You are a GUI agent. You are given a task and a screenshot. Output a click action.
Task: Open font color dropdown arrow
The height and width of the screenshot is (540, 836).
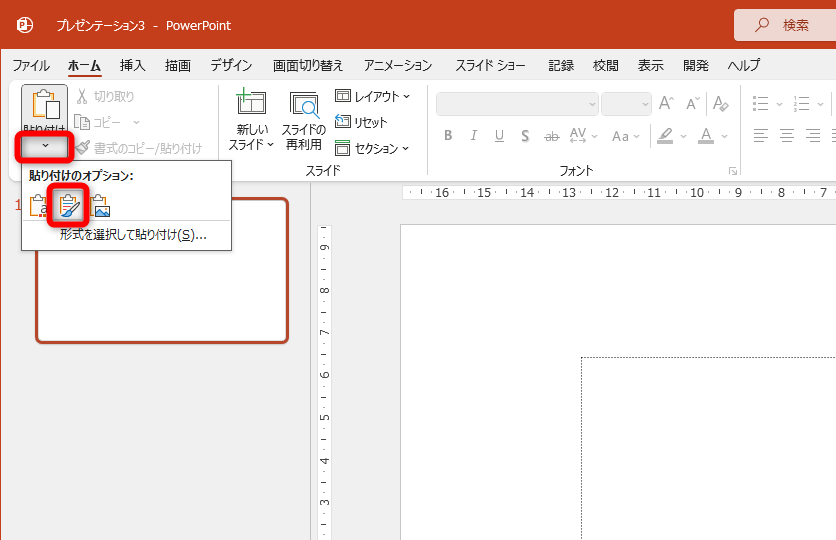pos(724,136)
